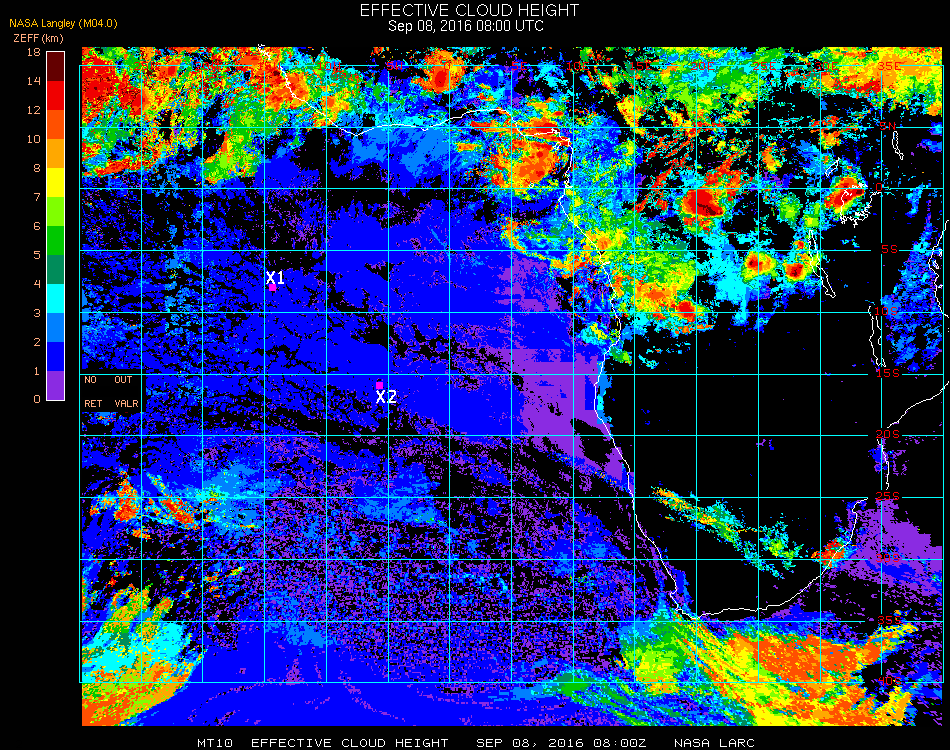Click the legend value 8
Screen dimensions: 950x750
point(37,168)
